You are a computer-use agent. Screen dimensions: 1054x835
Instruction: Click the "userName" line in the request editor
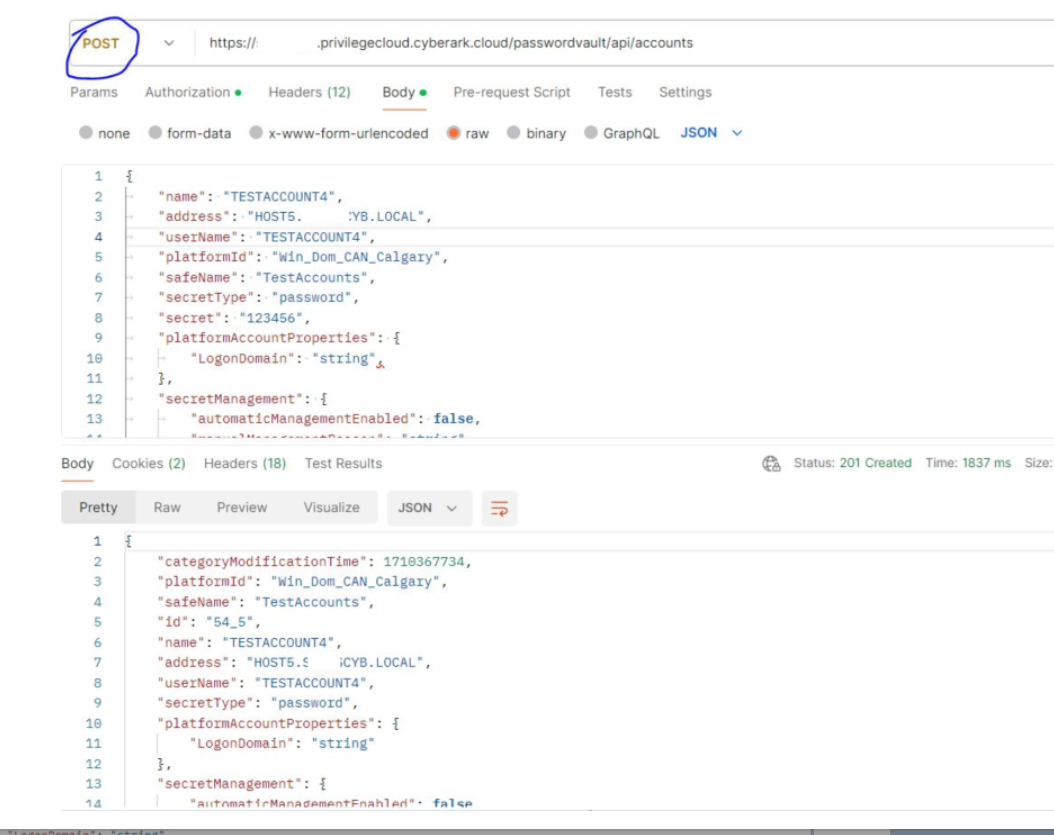(x=266, y=237)
